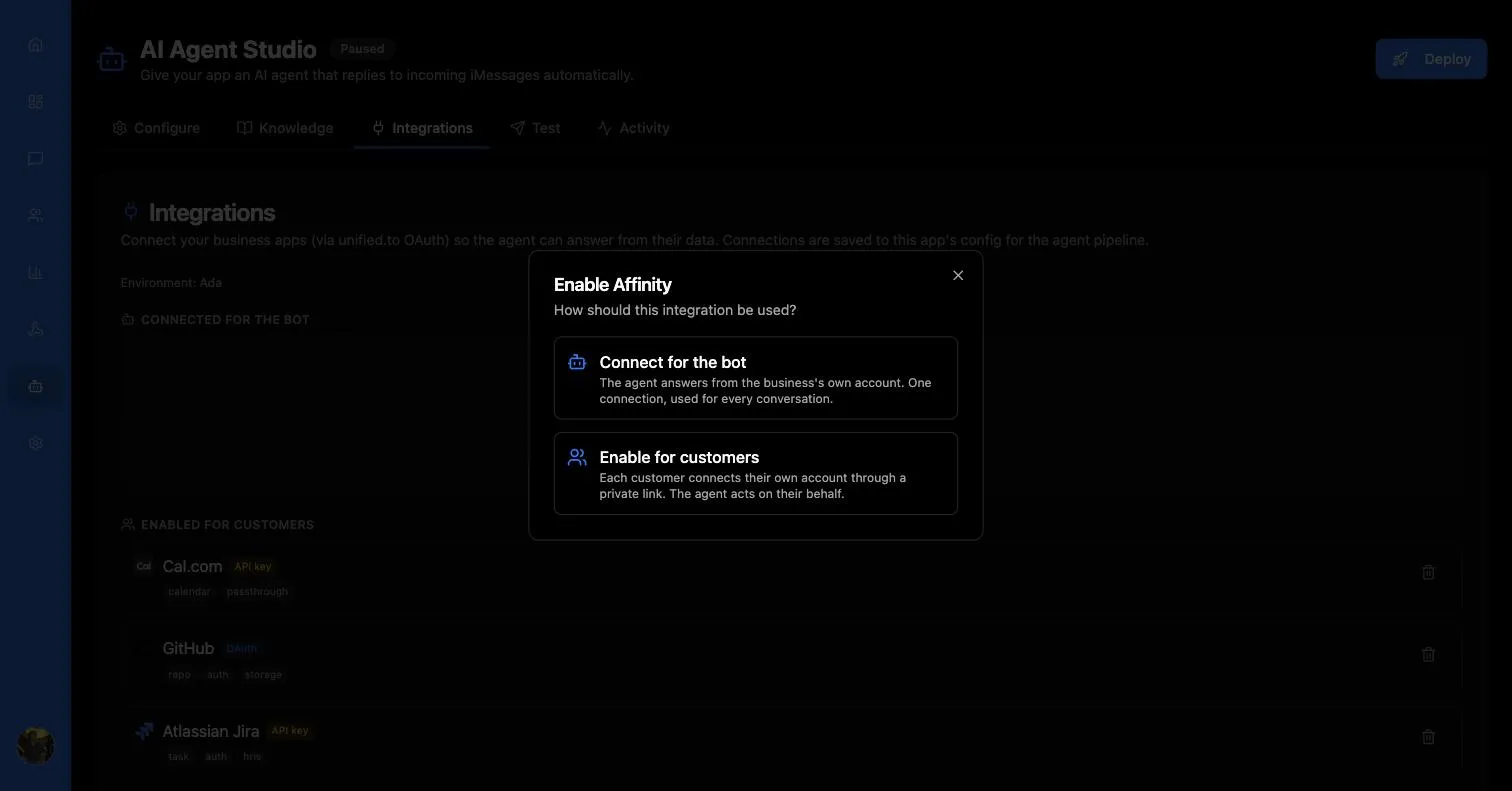1512x791 pixels.
Task: Click the GitHub integration name
Action: [x=188, y=648]
